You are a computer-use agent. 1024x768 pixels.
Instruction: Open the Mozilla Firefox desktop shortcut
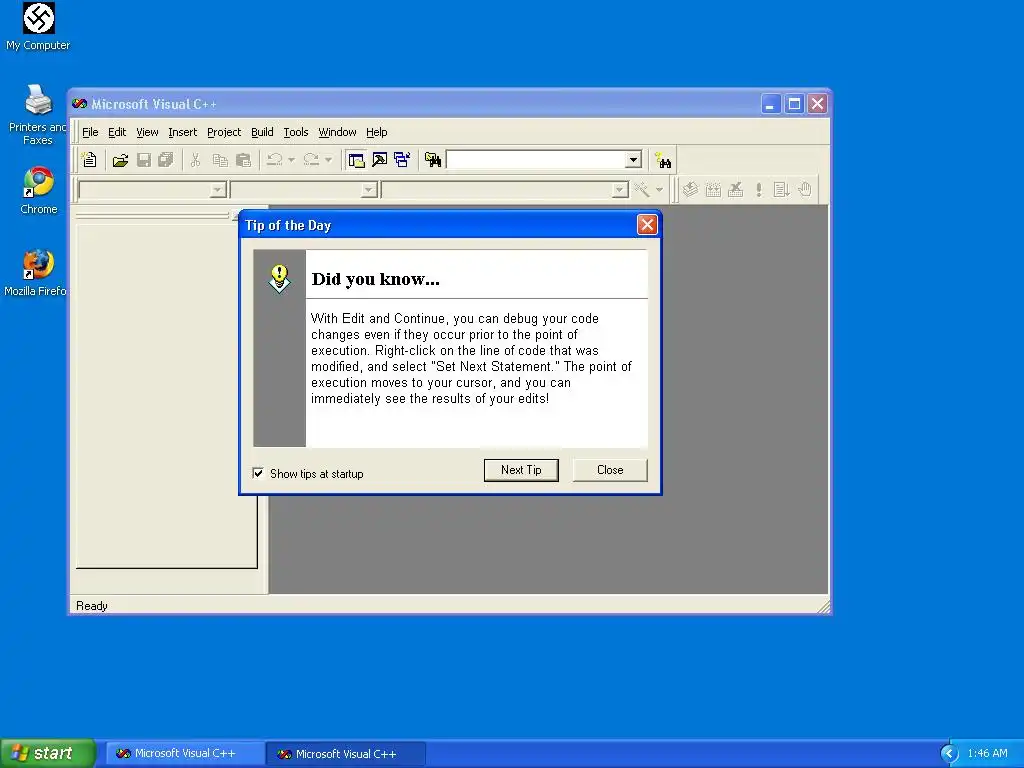[36, 272]
